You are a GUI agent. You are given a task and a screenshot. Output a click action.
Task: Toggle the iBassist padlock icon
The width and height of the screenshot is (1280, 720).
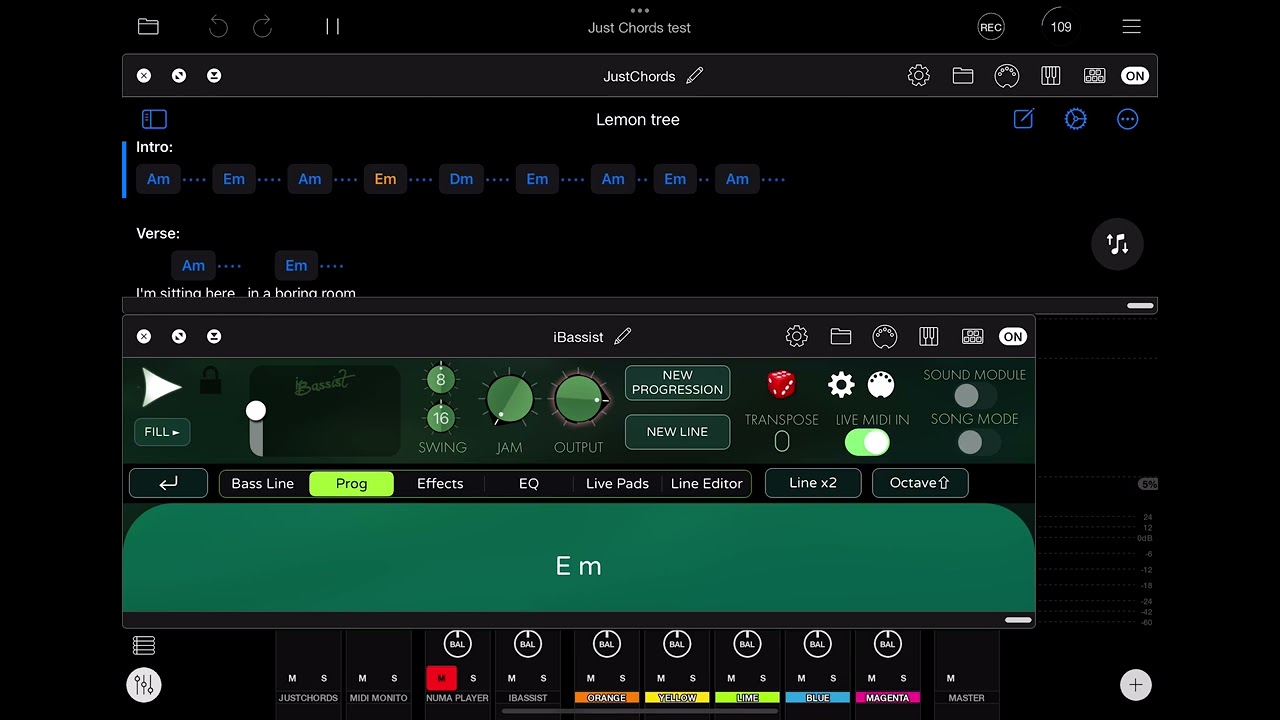coord(210,380)
